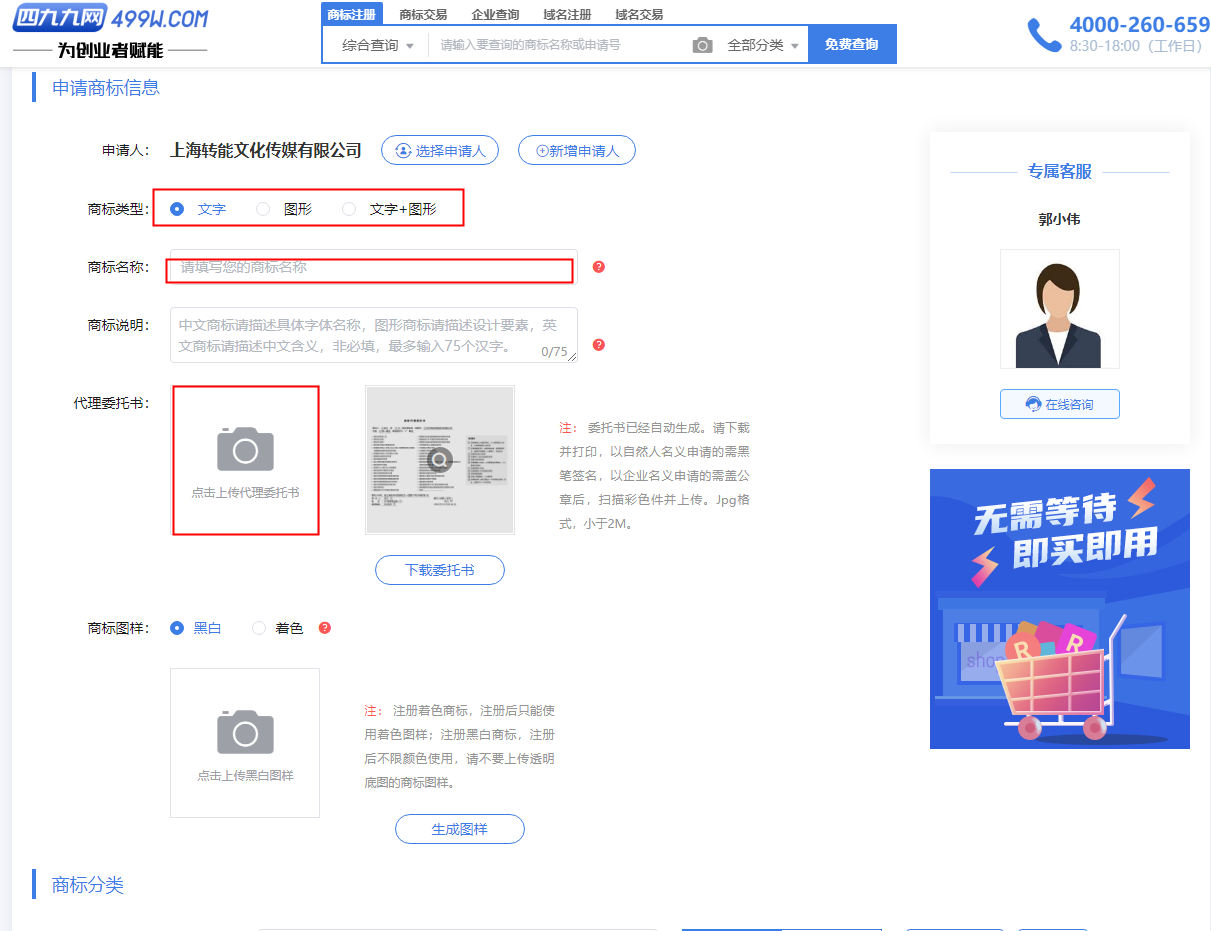Screen dimensions: 1211x931
Task: Click the magnifier on the 委托书 preview
Action: pos(440,460)
